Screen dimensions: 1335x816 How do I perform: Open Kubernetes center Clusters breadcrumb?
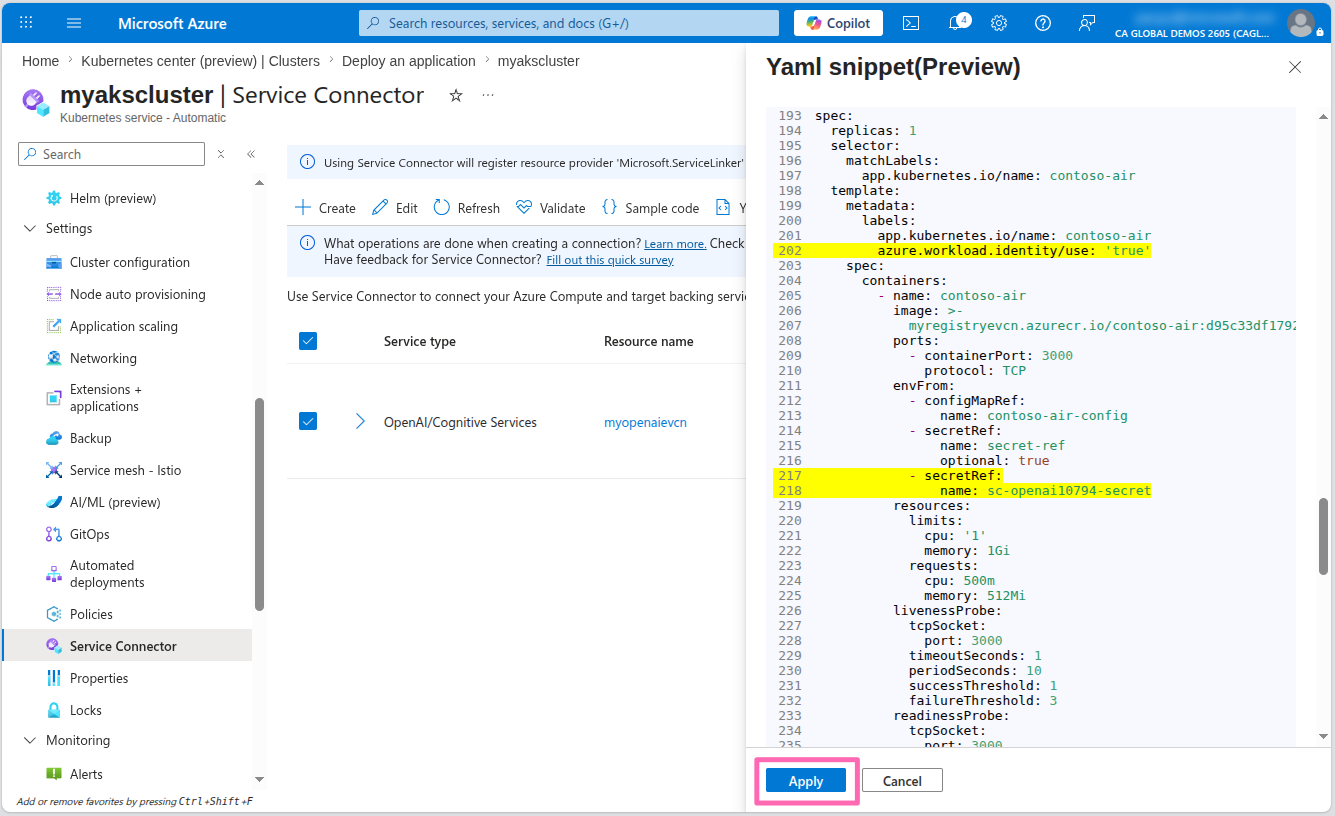click(200, 61)
